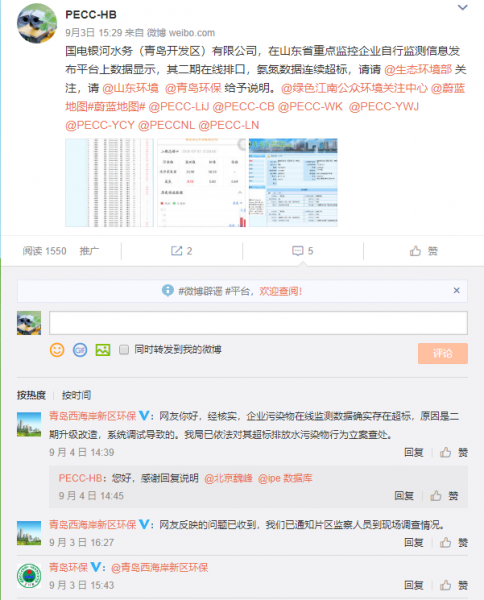
Task: Dismiss the 微博辟谣 notice banner
Action: [x=456, y=290]
